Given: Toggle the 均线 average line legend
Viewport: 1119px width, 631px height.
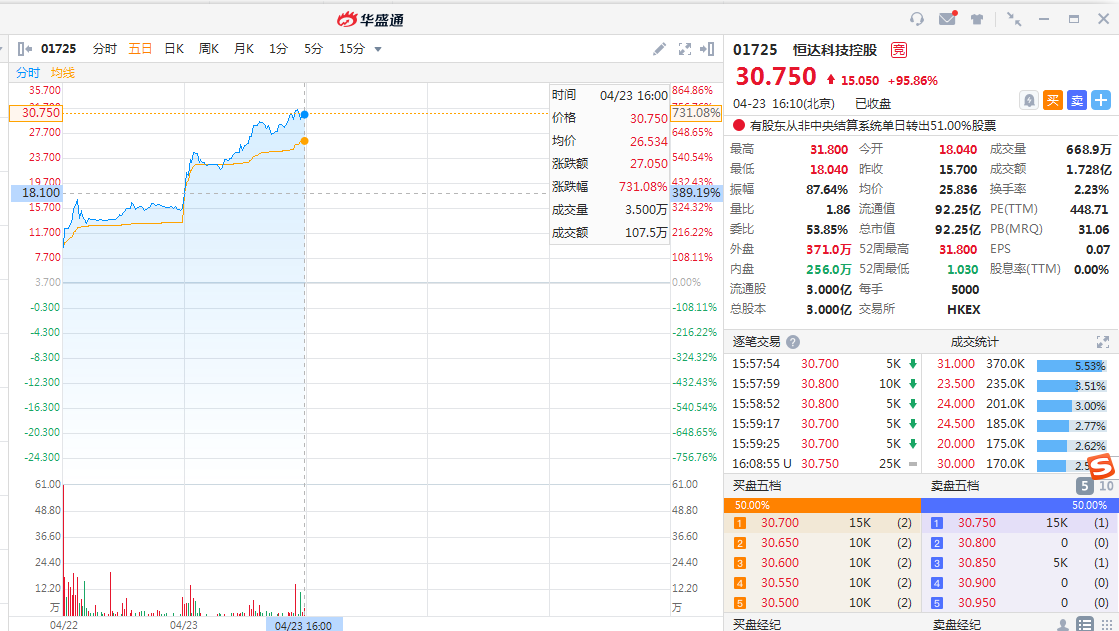Looking at the screenshot, I should coord(63,73).
